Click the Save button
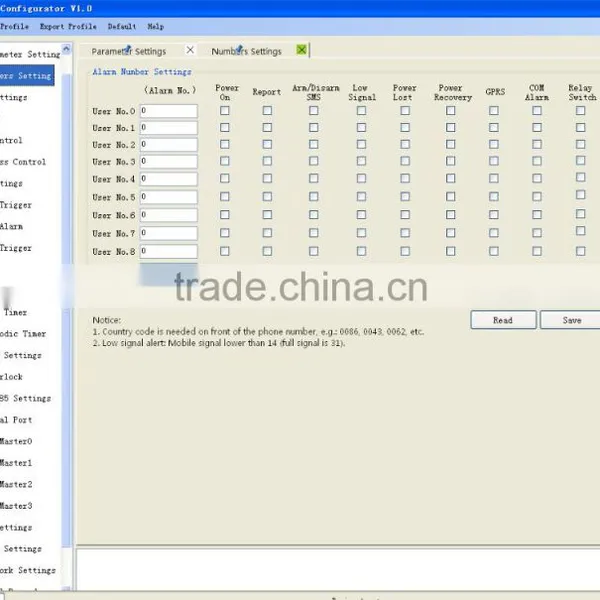 tap(572, 320)
